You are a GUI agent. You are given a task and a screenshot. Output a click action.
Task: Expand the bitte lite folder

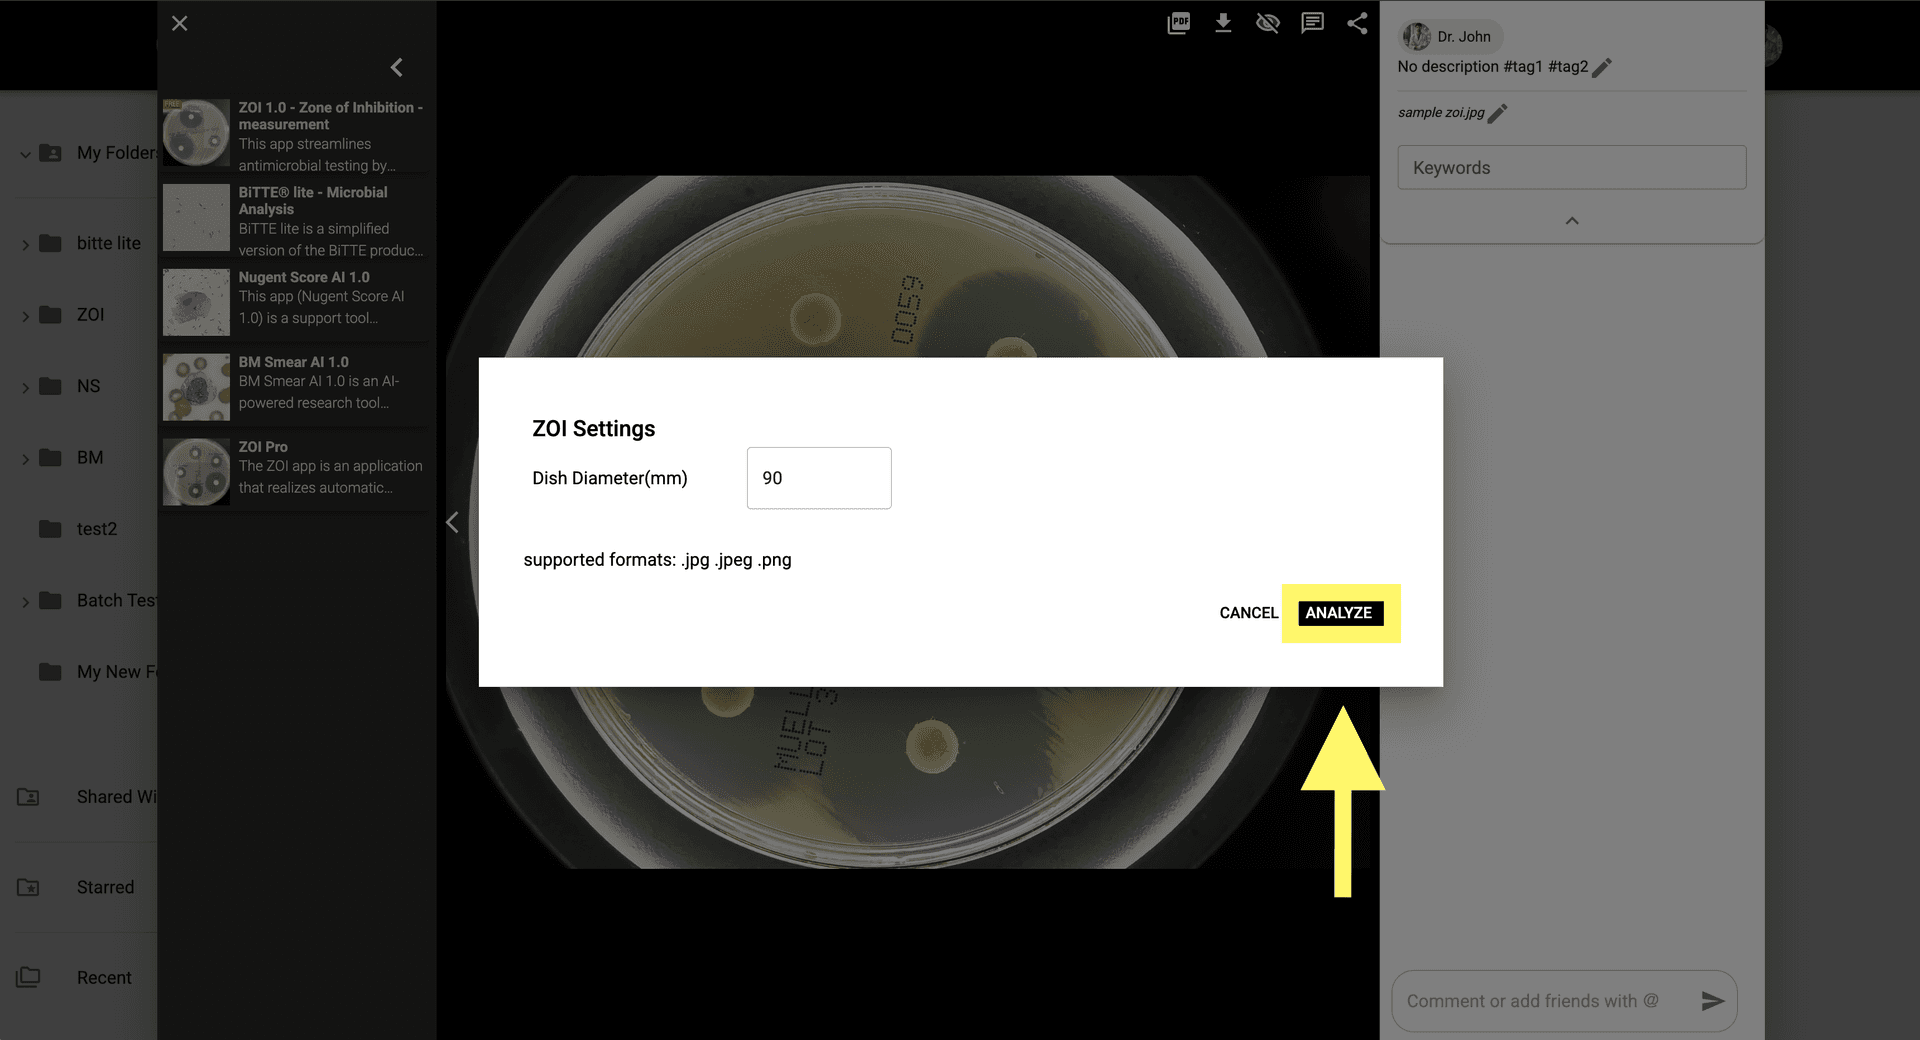(x=25, y=244)
